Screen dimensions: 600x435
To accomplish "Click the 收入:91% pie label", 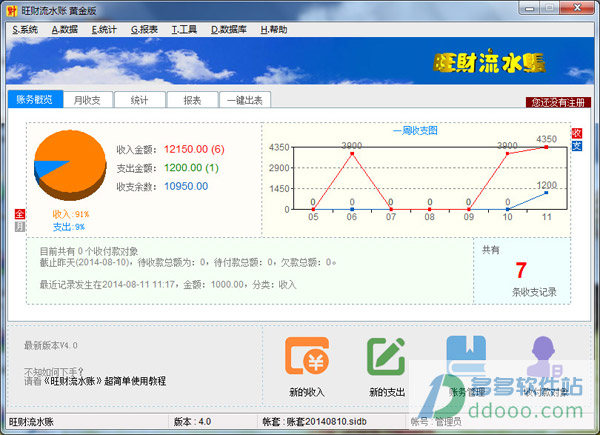I will pos(71,214).
